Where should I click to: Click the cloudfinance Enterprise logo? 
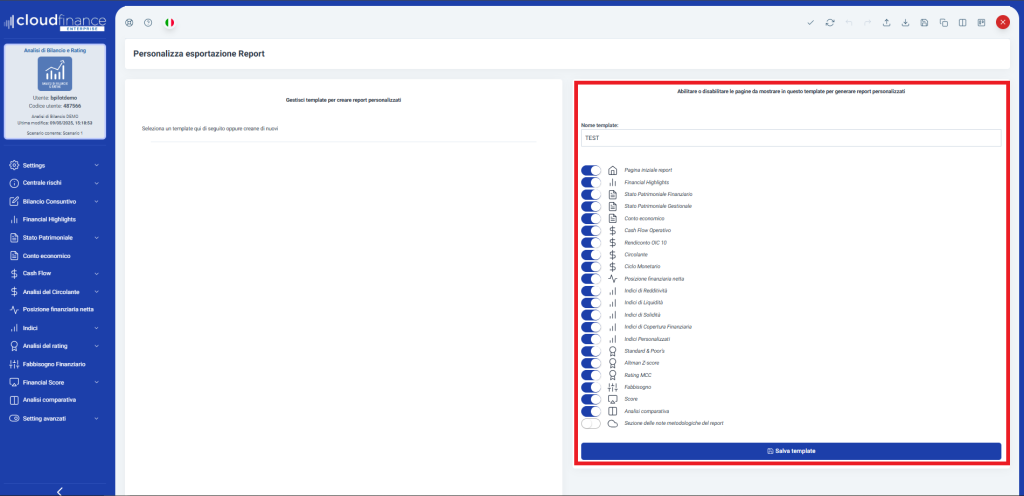tap(55, 22)
